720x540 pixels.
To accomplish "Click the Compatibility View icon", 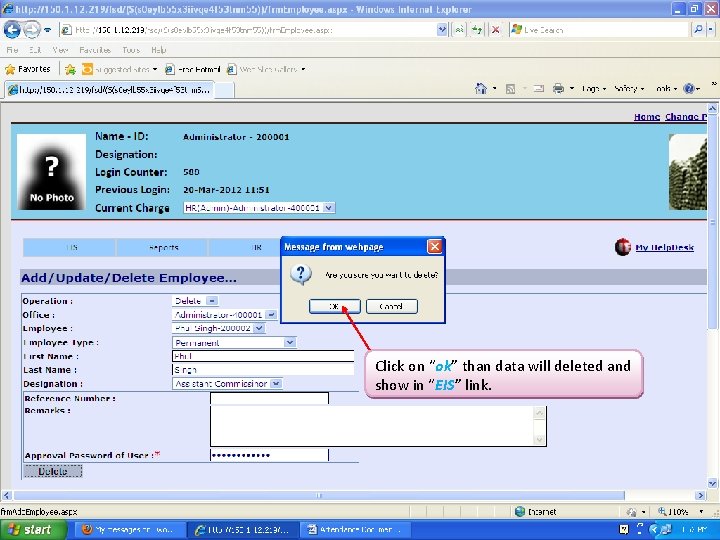I will pyautogui.click(x=459, y=30).
